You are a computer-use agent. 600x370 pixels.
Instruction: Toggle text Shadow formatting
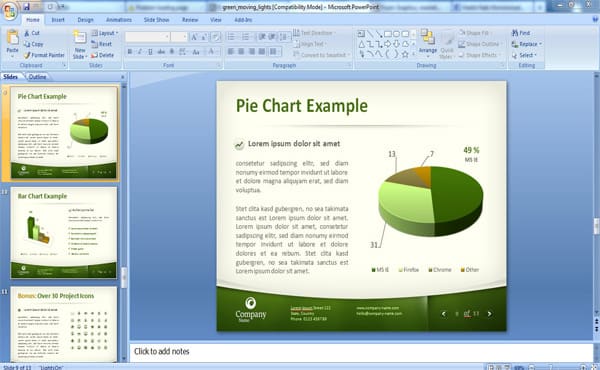[172, 51]
